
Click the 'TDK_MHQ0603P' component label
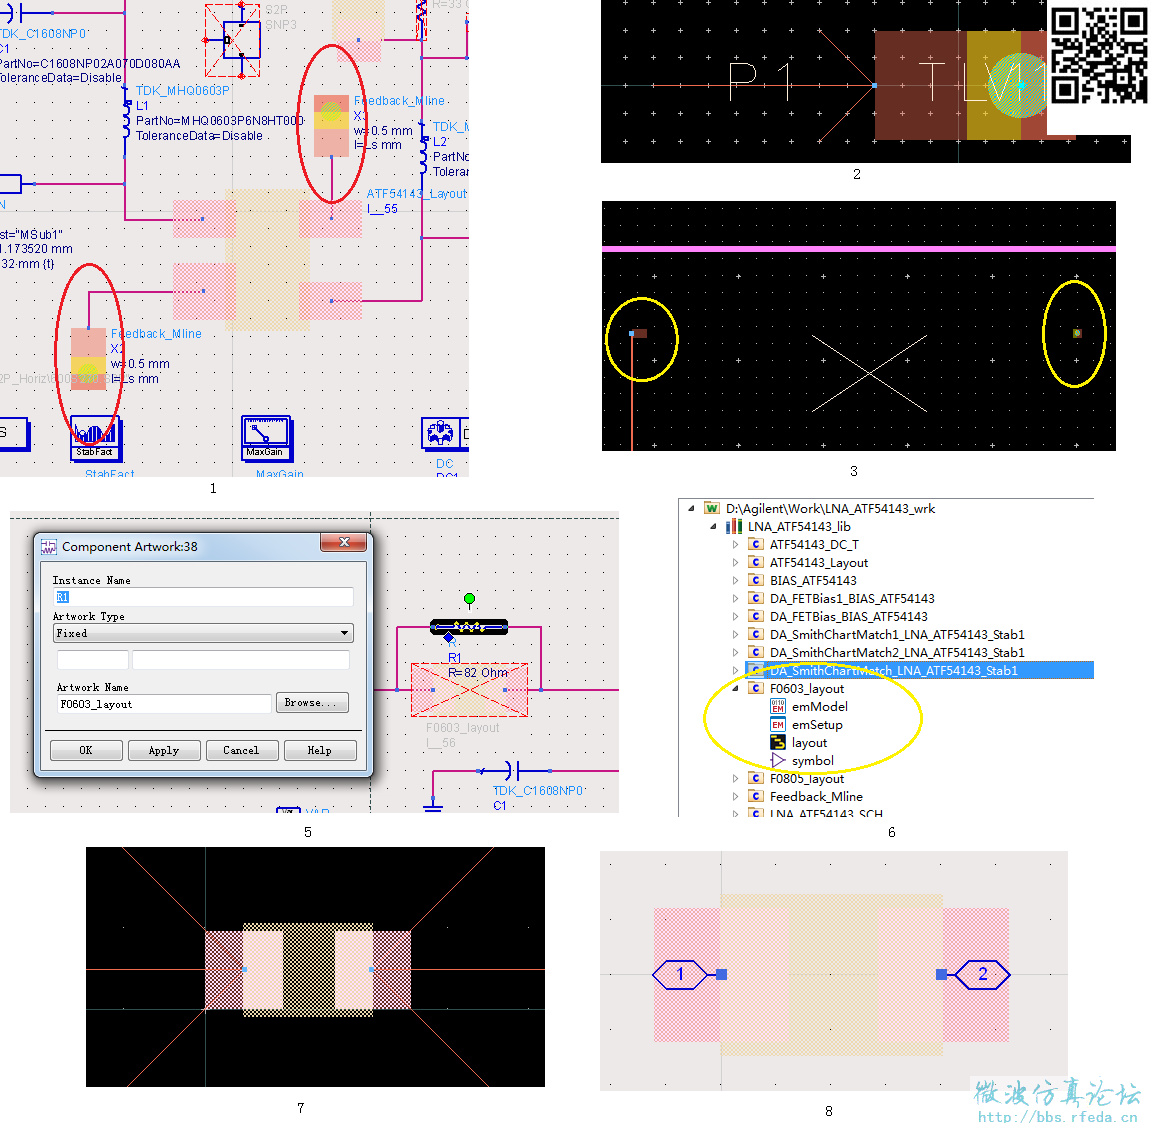(x=182, y=90)
